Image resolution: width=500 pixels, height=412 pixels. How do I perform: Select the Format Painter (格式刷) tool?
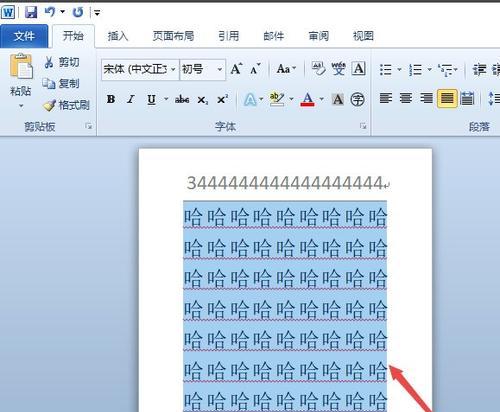[66, 105]
